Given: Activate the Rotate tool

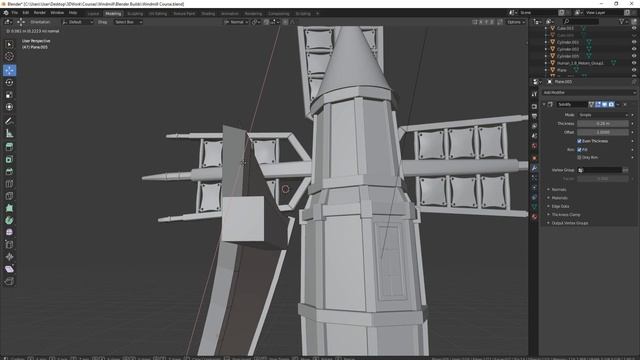Looking at the screenshot, I should 9,82.
